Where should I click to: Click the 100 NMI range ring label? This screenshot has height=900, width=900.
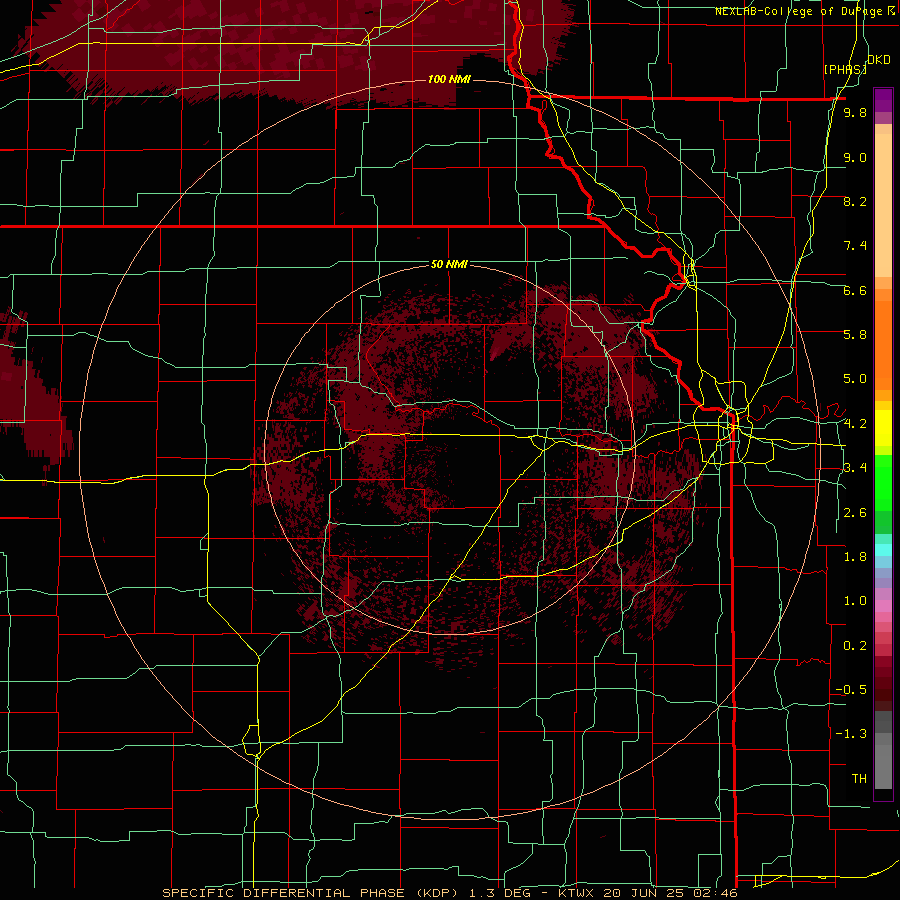(x=449, y=79)
